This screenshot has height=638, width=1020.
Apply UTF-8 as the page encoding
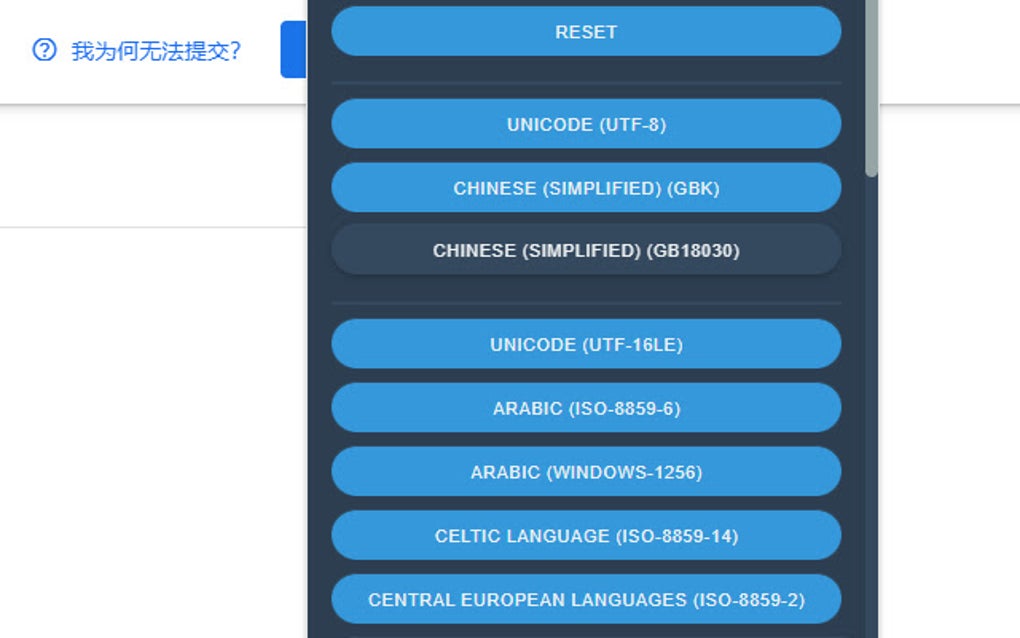point(586,124)
